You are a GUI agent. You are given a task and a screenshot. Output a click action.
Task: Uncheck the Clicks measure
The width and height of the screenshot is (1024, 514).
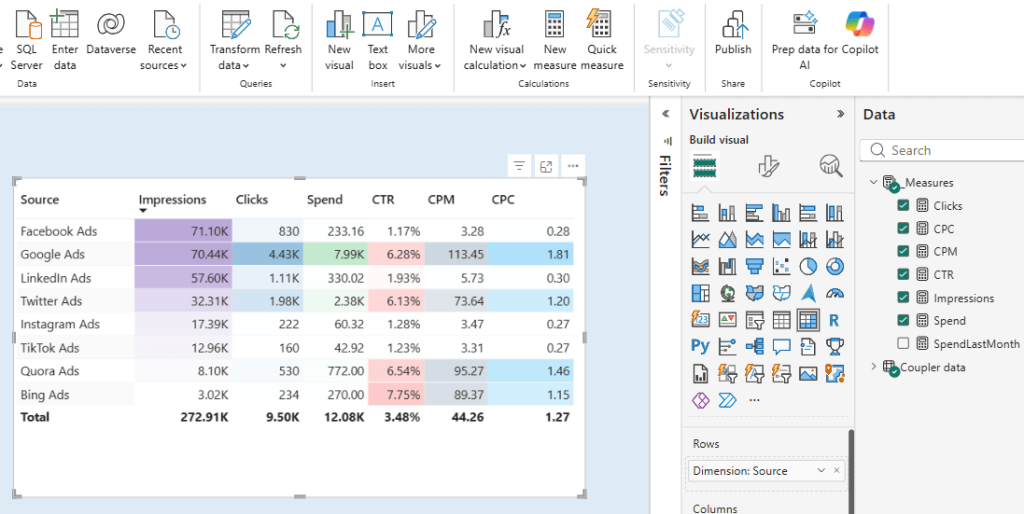click(903, 206)
